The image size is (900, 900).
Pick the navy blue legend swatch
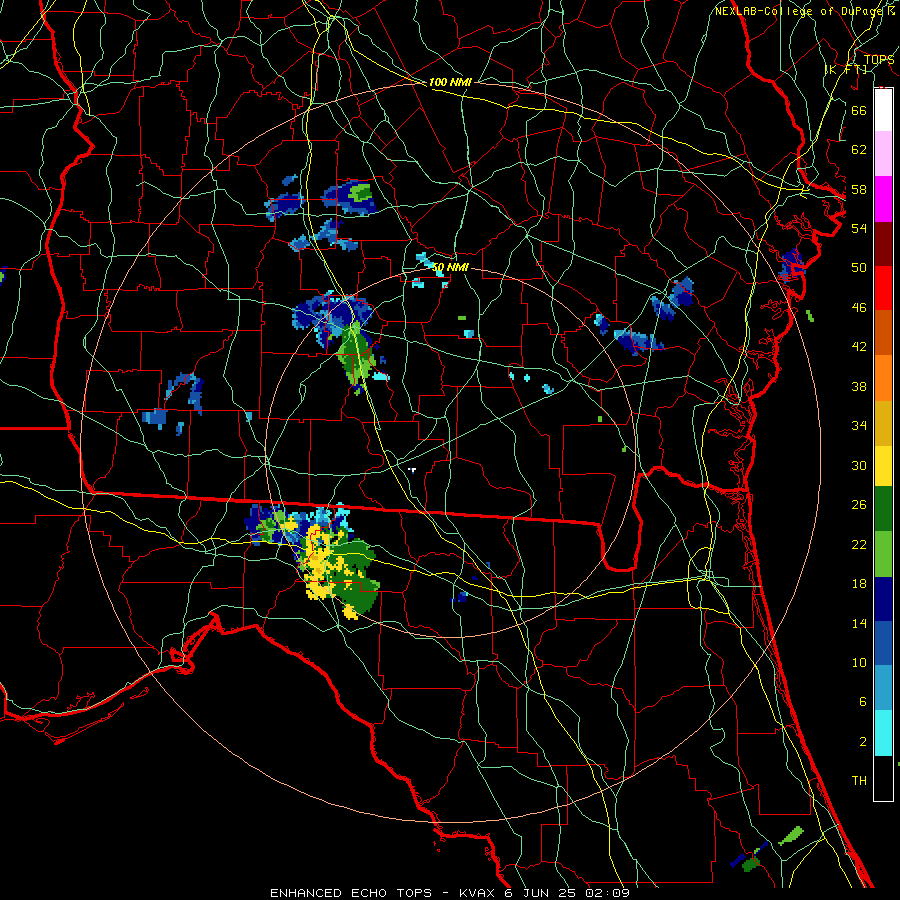tap(883, 599)
